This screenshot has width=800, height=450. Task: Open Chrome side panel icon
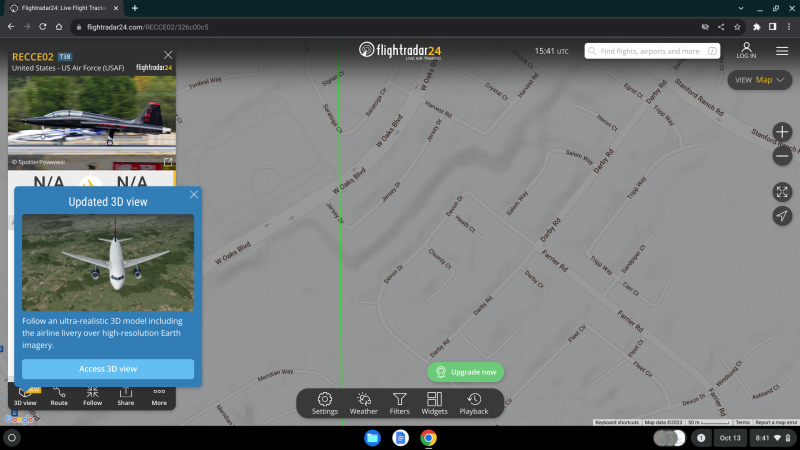point(772,27)
